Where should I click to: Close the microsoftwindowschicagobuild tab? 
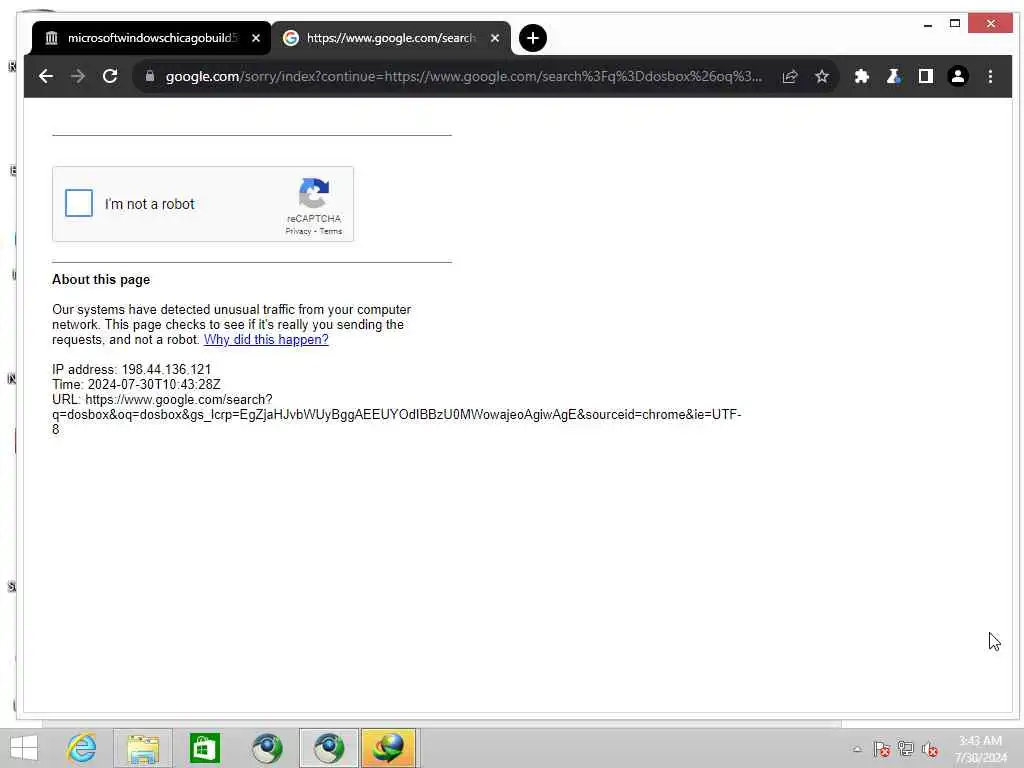256,38
